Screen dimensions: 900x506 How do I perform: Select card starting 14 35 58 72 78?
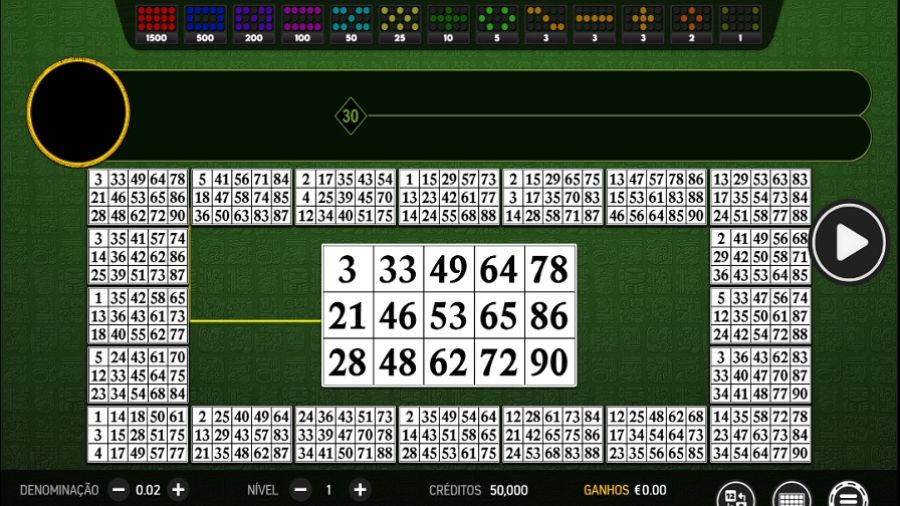click(x=761, y=435)
